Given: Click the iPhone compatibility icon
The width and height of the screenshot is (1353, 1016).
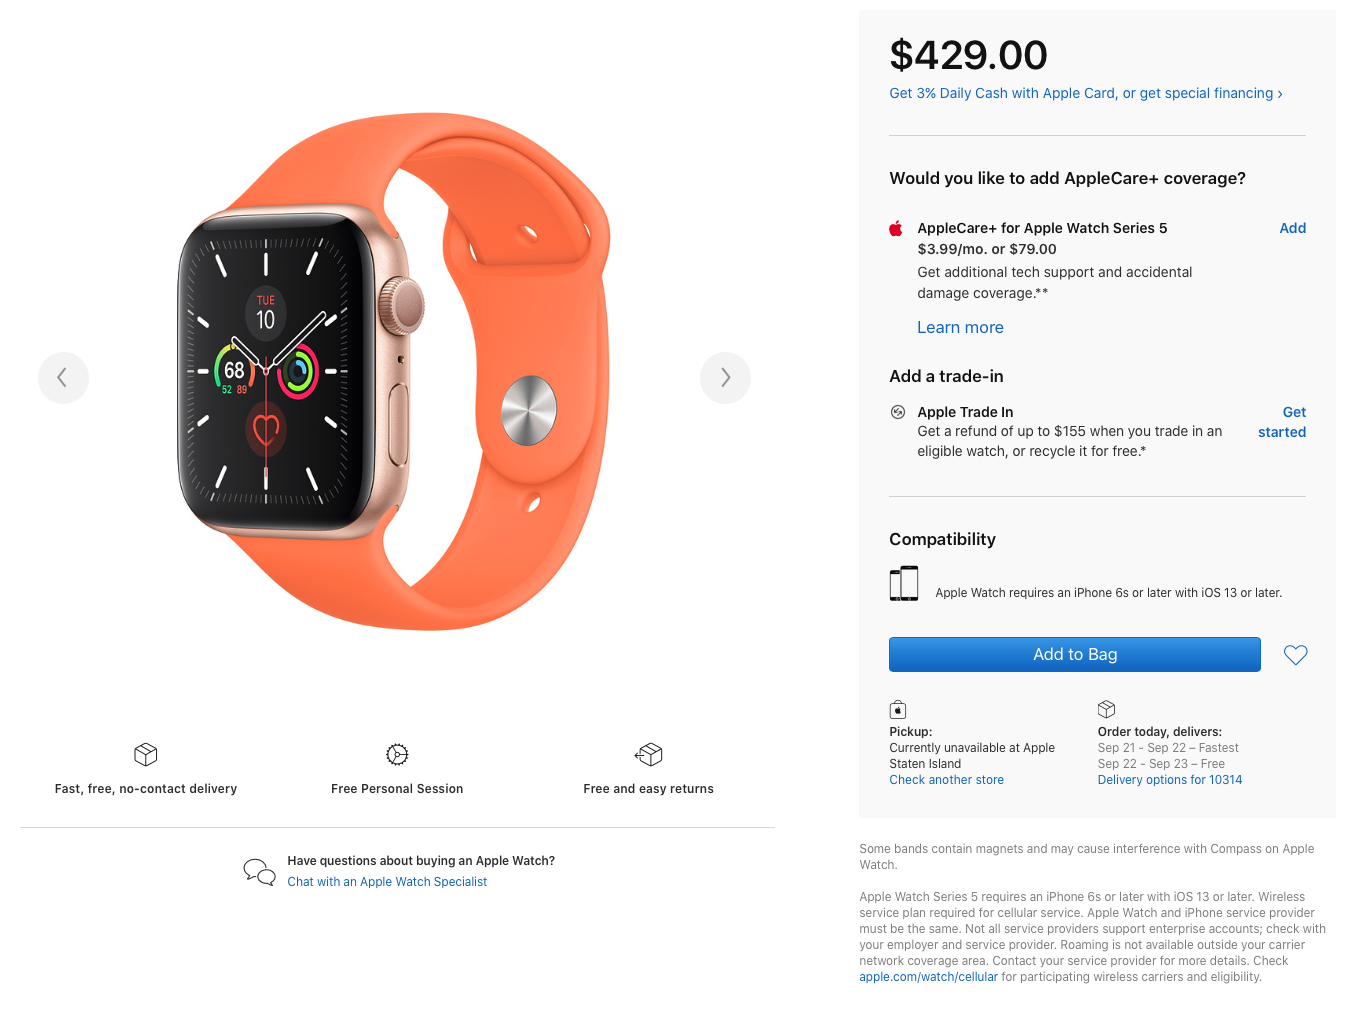Looking at the screenshot, I should click(904, 583).
